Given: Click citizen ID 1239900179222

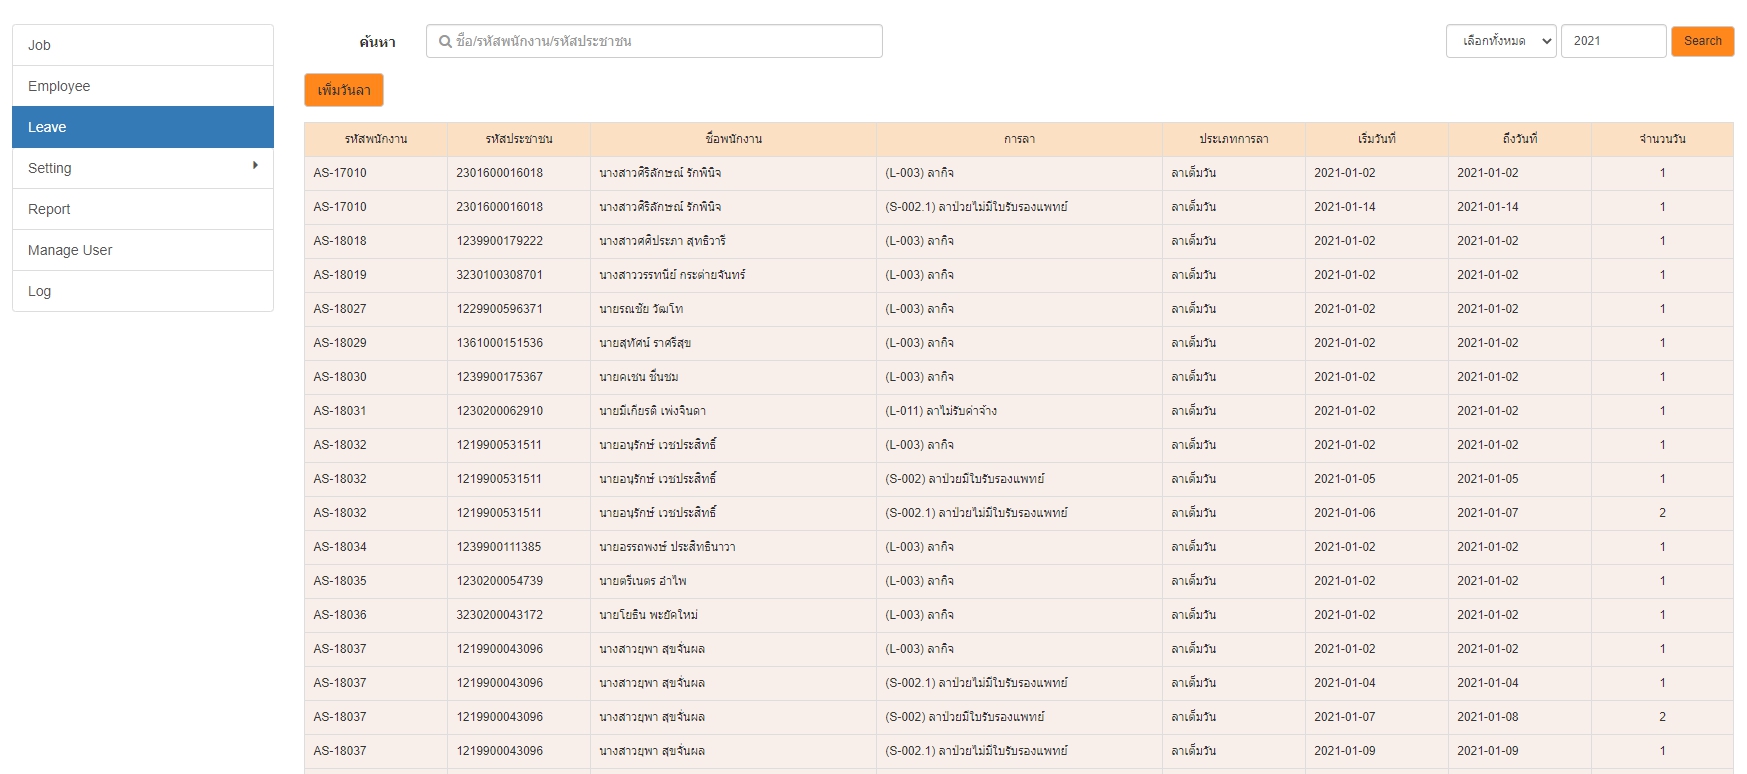Looking at the screenshot, I should click(499, 241).
